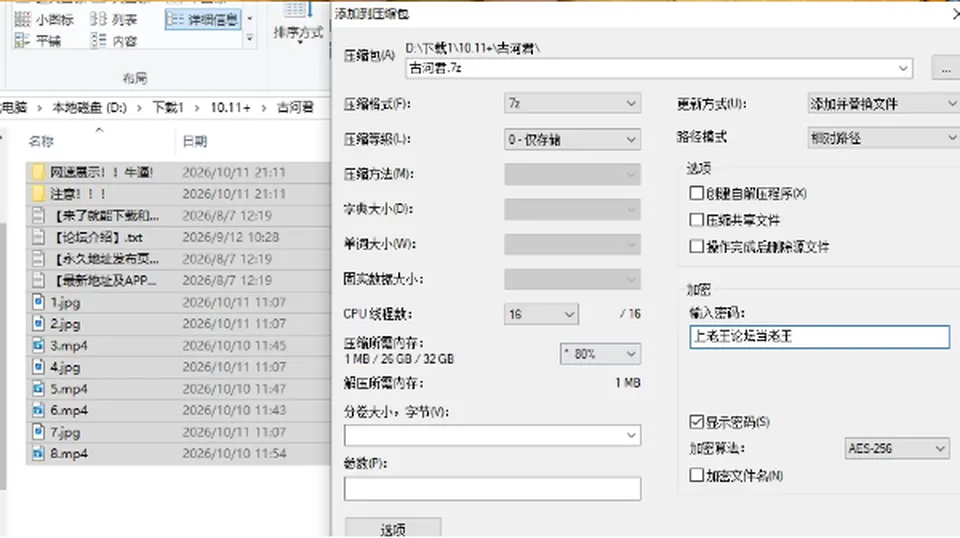This screenshot has height=538, width=960.
Task: Enable 创建自解压程序 checkbox
Action: 696,193
